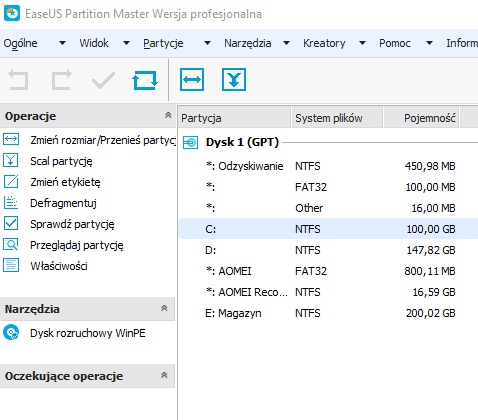Expand the dropdown arrow next to Widok

pyautogui.click(x=126, y=43)
